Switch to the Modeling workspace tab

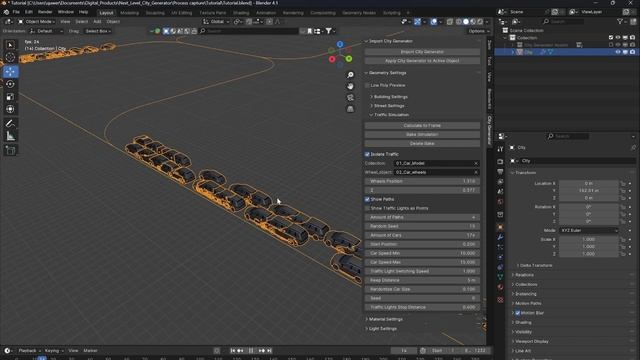tap(129, 13)
